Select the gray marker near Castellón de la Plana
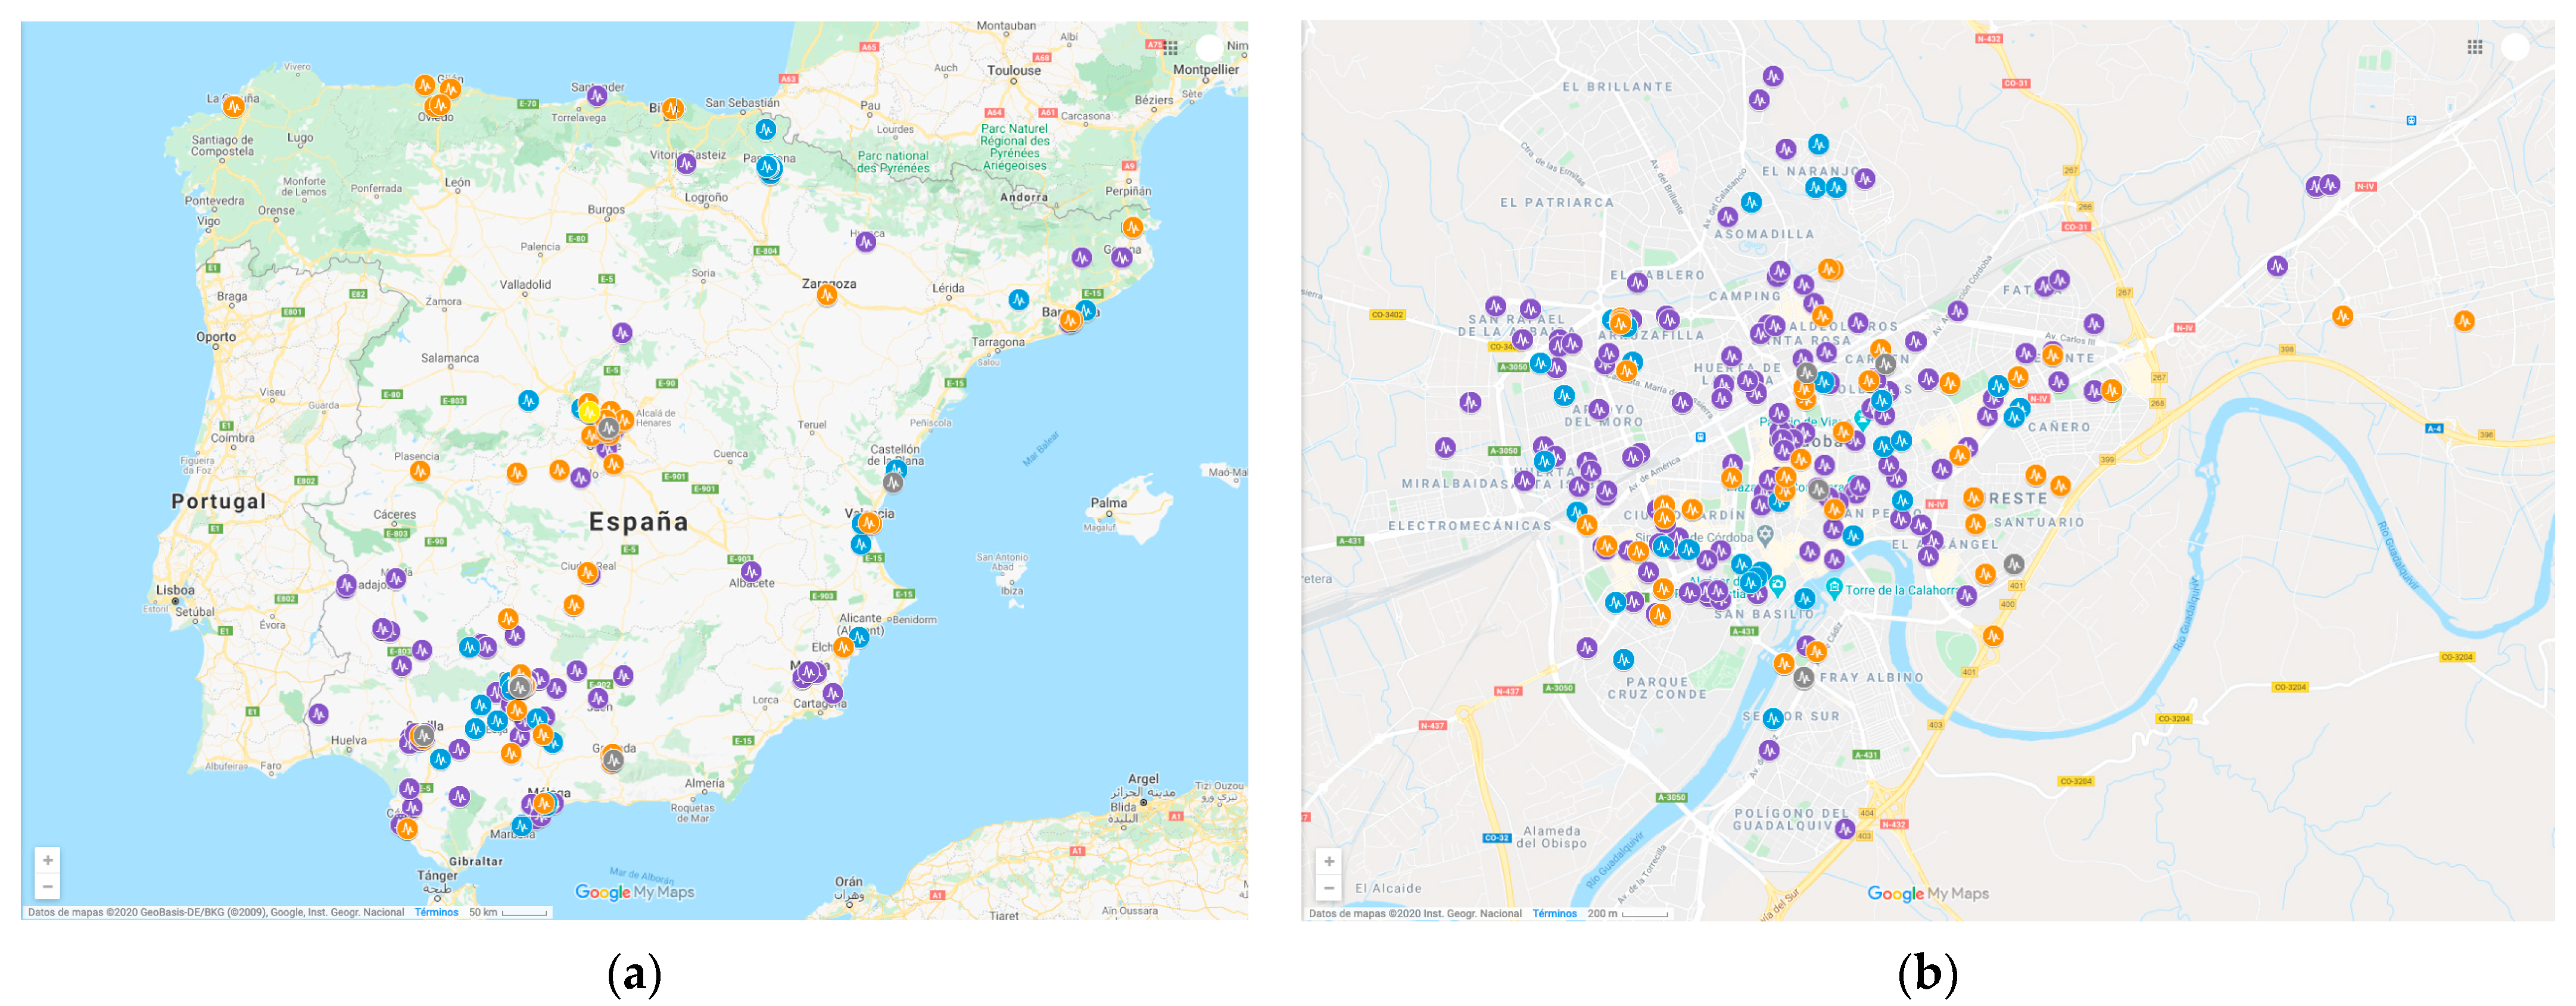This screenshot has height=1006, width=2576. pyautogui.click(x=893, y=483)
